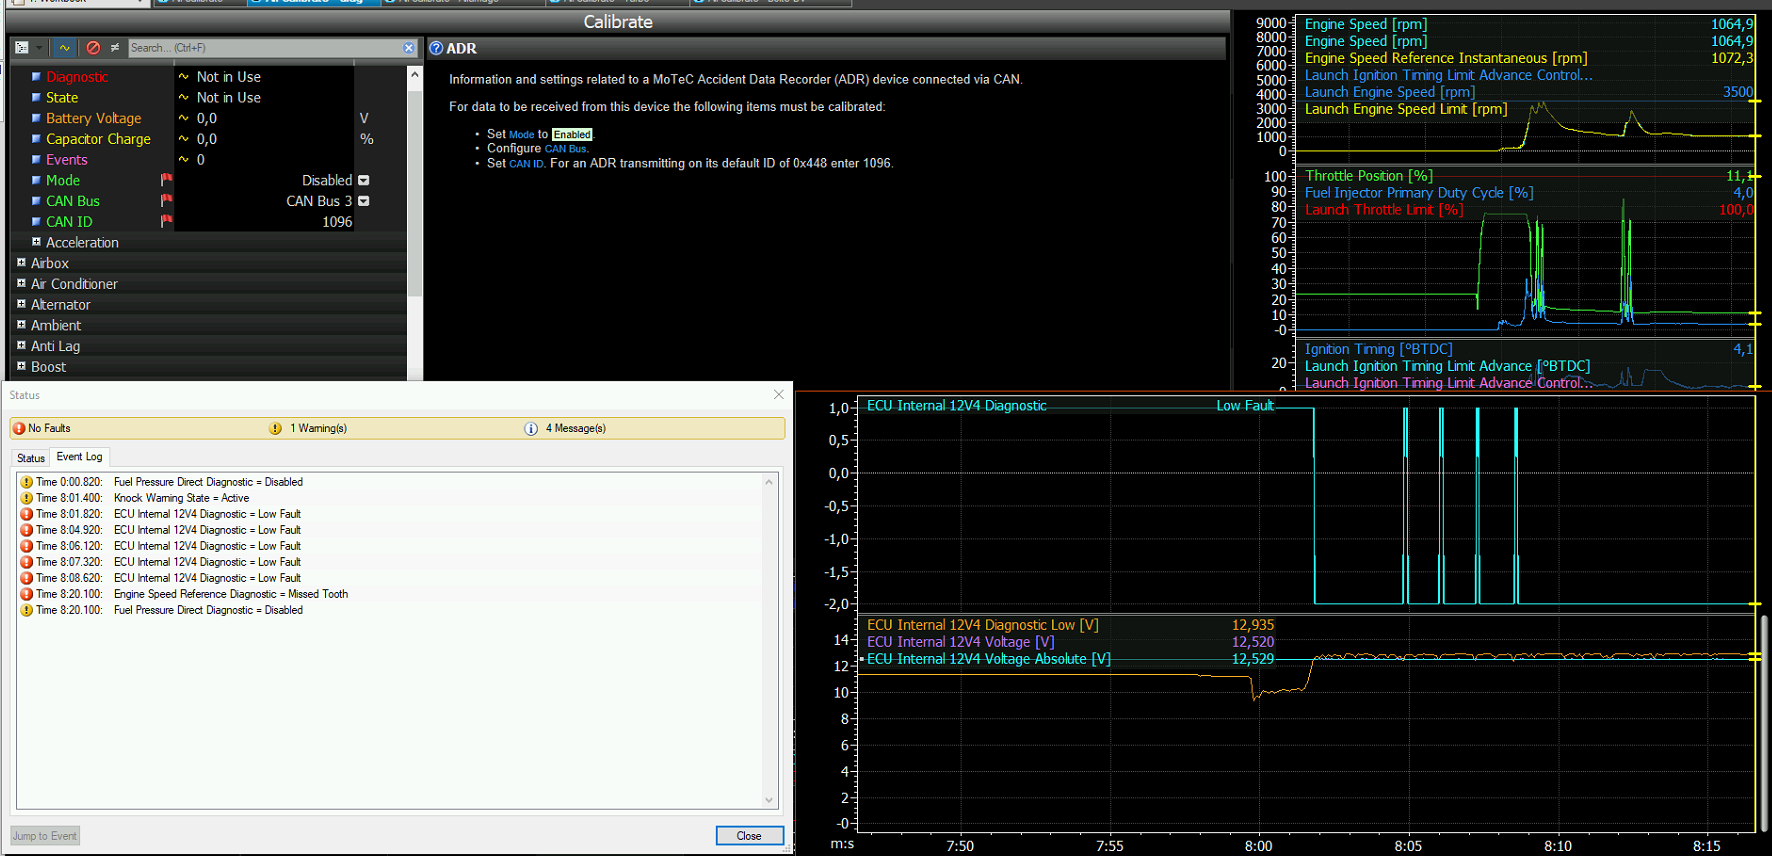
Task: Click the tree view layout icon
Action: click(x=22, y=47)
